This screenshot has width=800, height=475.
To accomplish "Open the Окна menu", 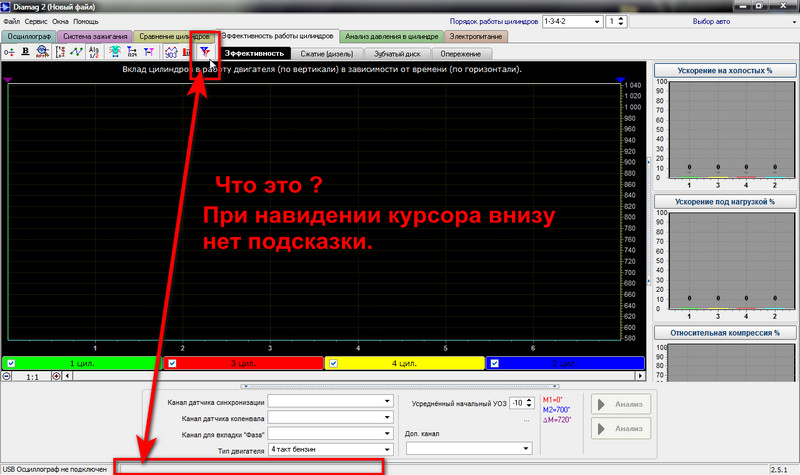I will pos(60,22).
